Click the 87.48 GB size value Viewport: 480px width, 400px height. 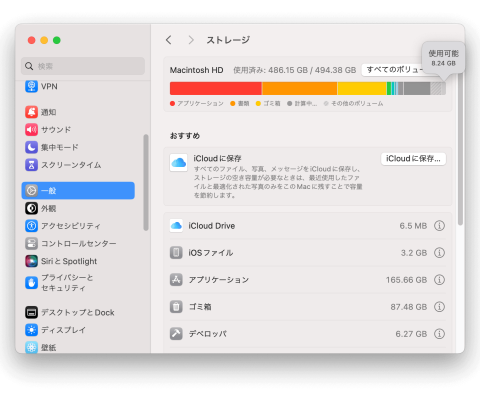pos(409,307)
